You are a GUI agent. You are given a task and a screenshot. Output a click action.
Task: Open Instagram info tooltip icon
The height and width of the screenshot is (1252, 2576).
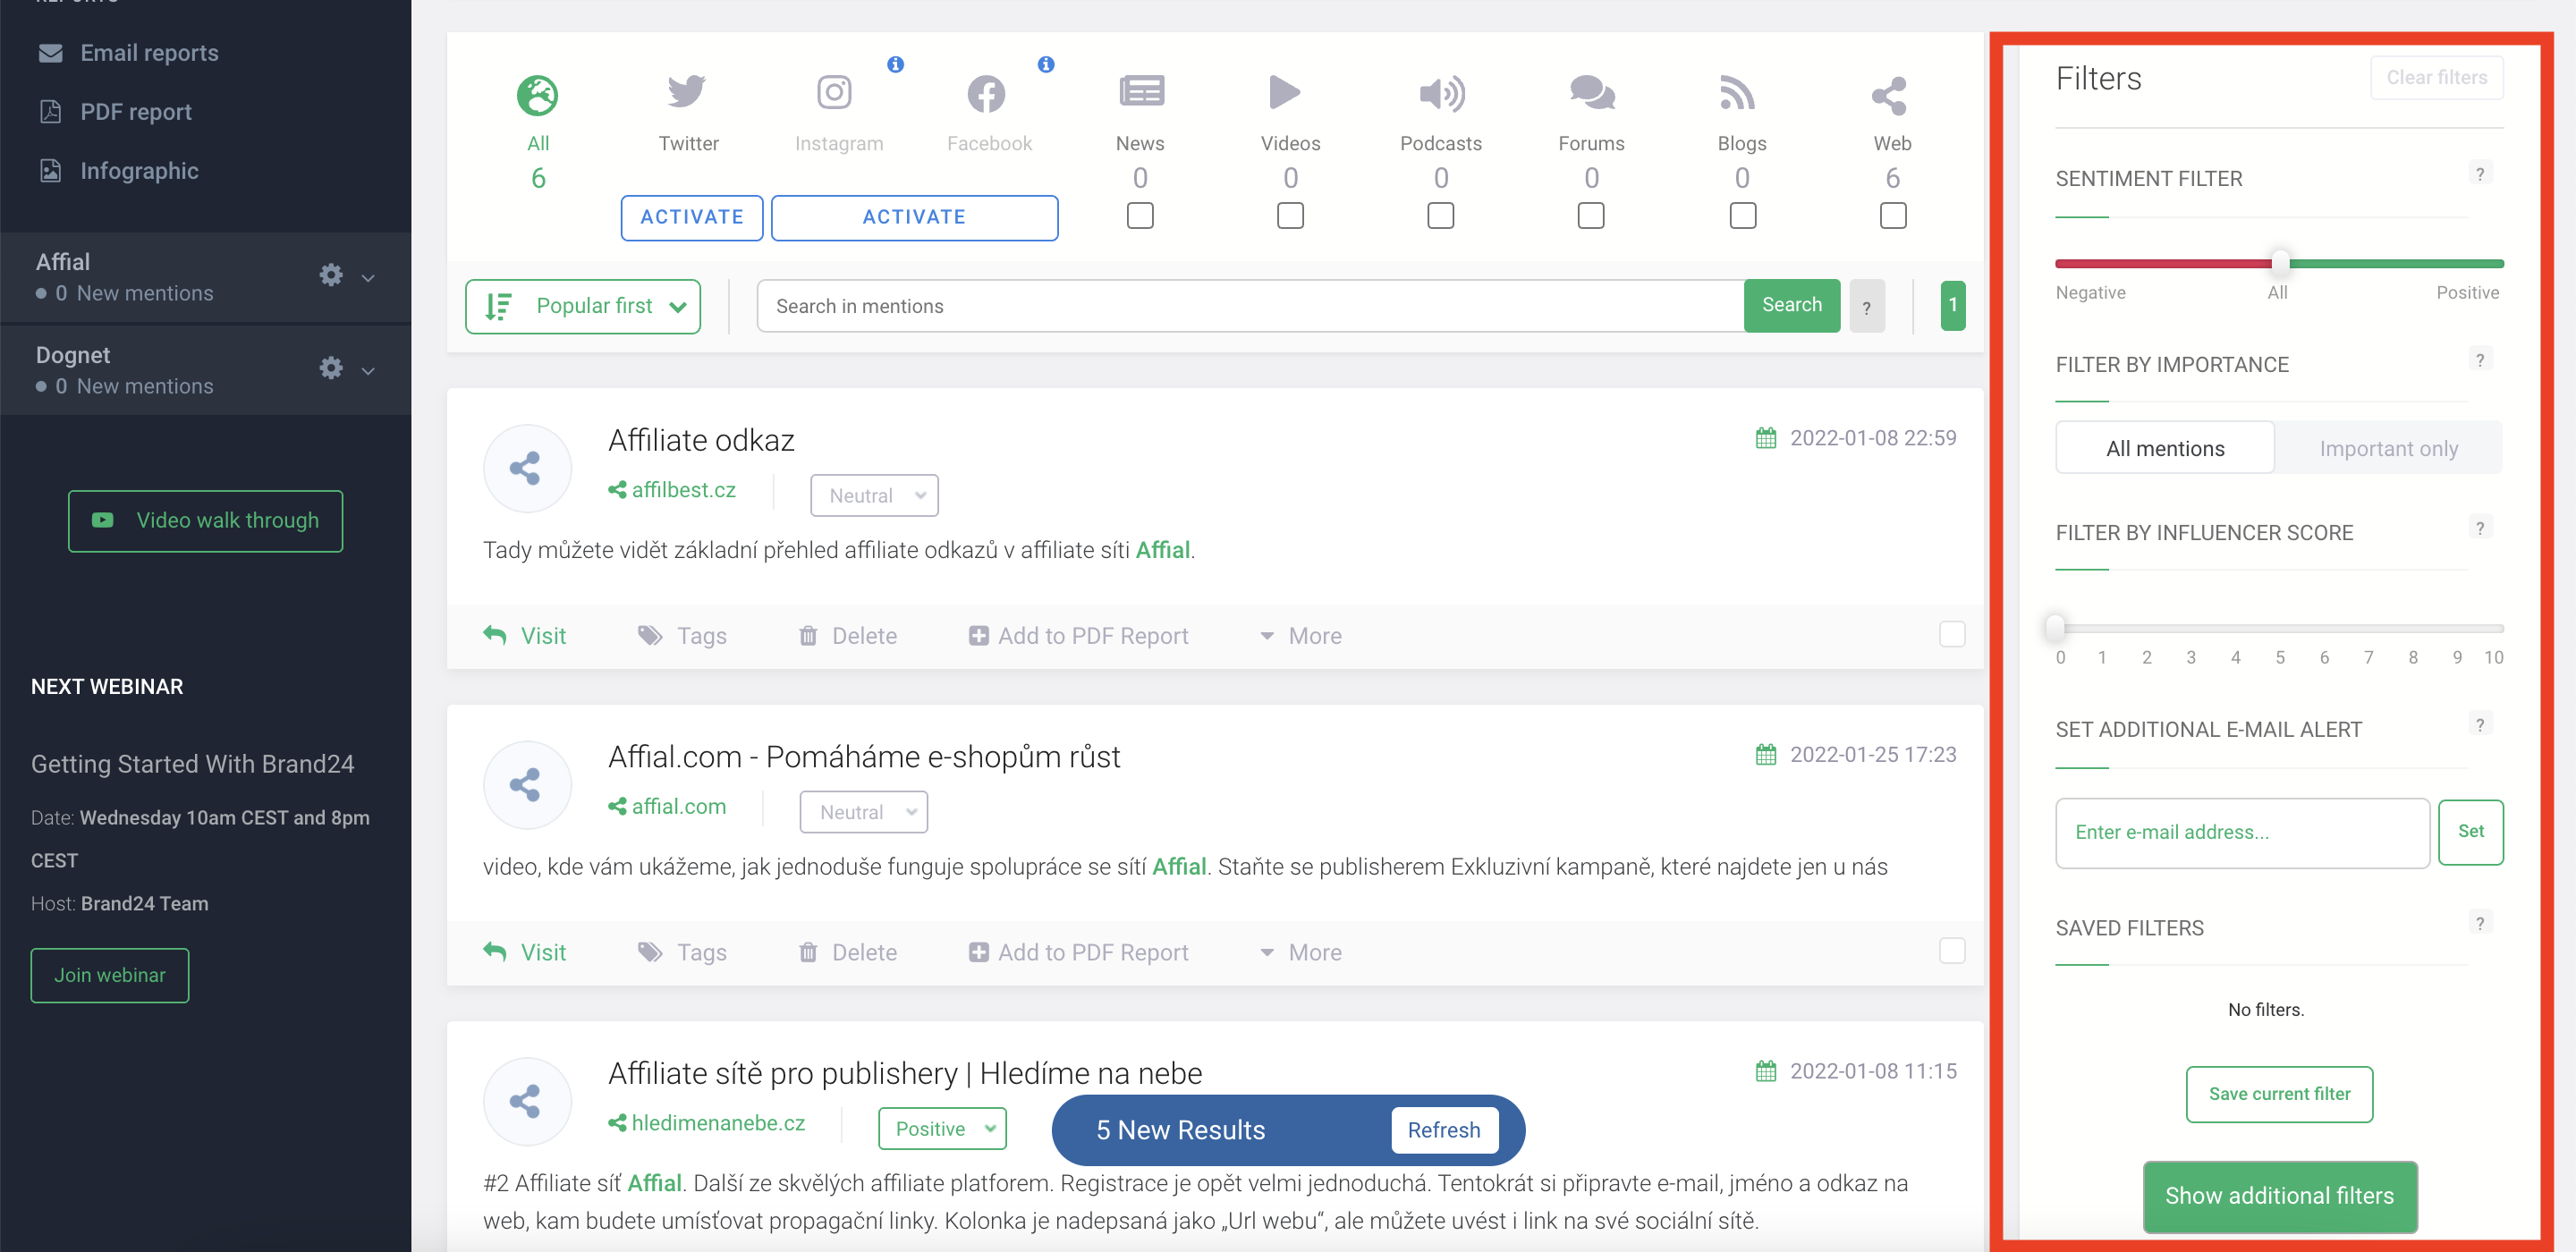point(895,64)
